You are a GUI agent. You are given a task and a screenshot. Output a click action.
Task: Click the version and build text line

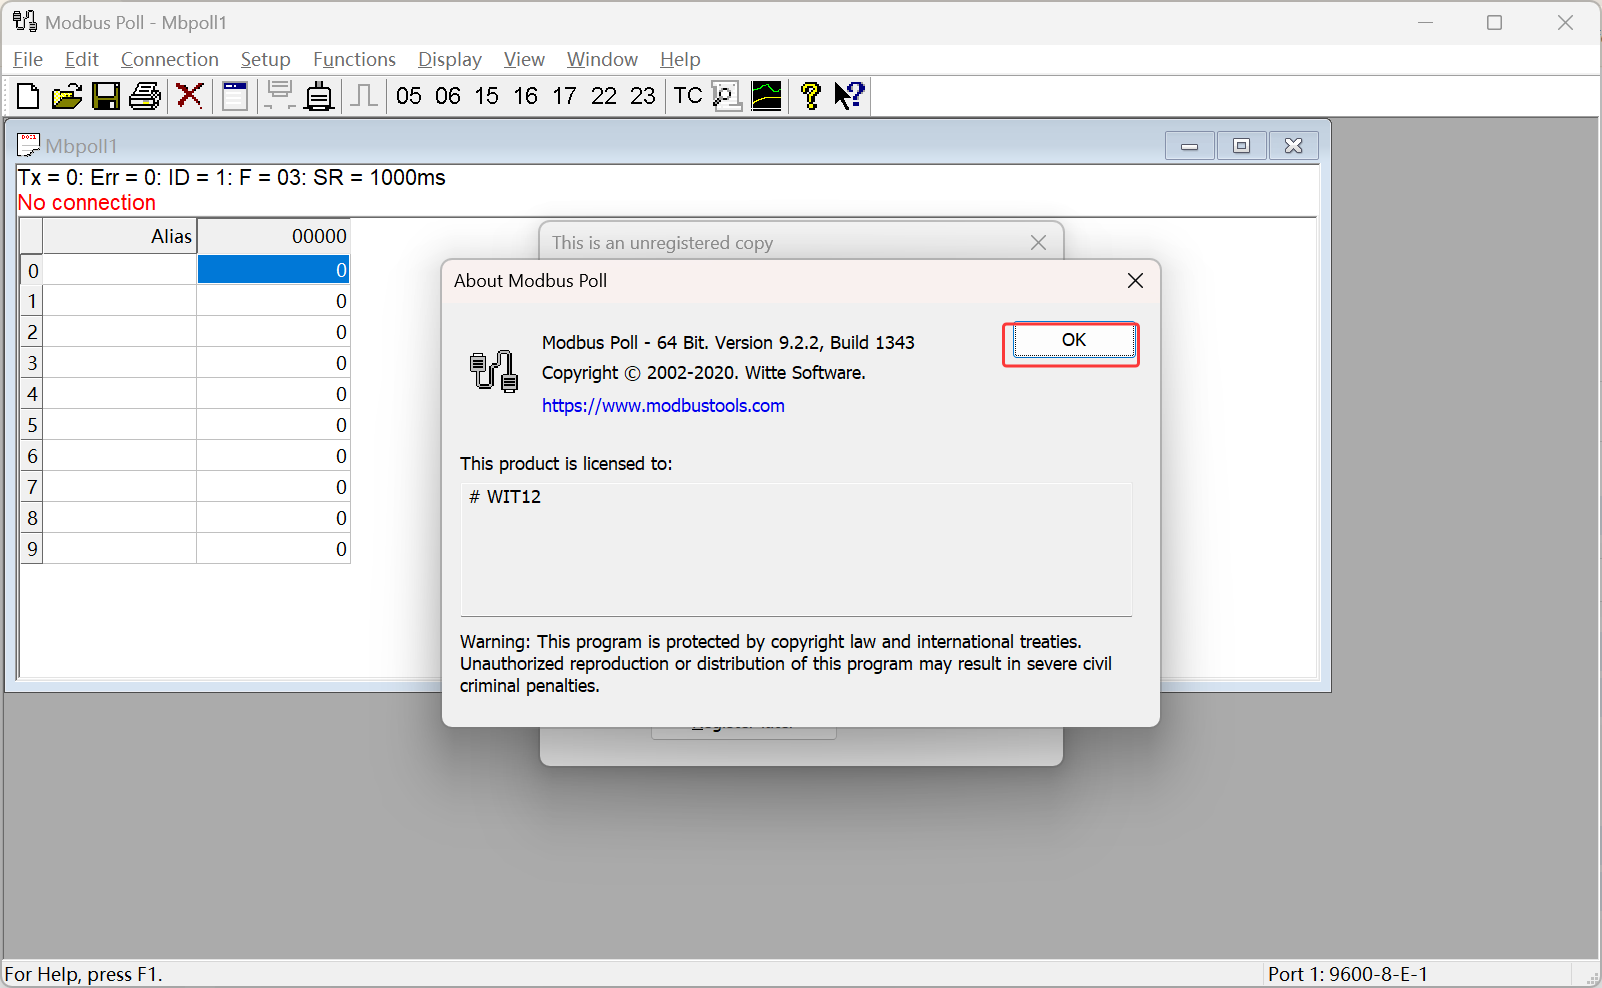click(x=728, y=343)
